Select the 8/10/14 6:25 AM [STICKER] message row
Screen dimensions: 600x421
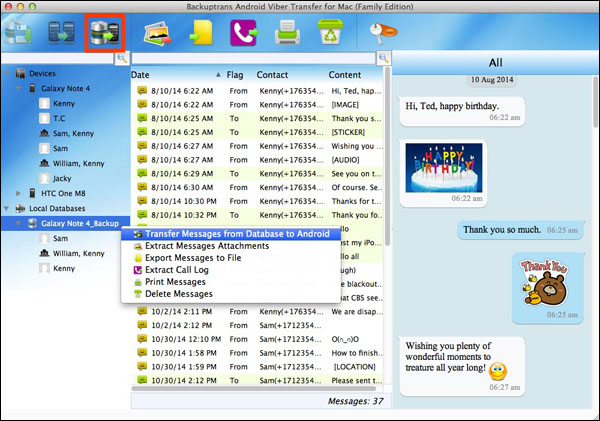pyautogui.click(x=257, y=132)
